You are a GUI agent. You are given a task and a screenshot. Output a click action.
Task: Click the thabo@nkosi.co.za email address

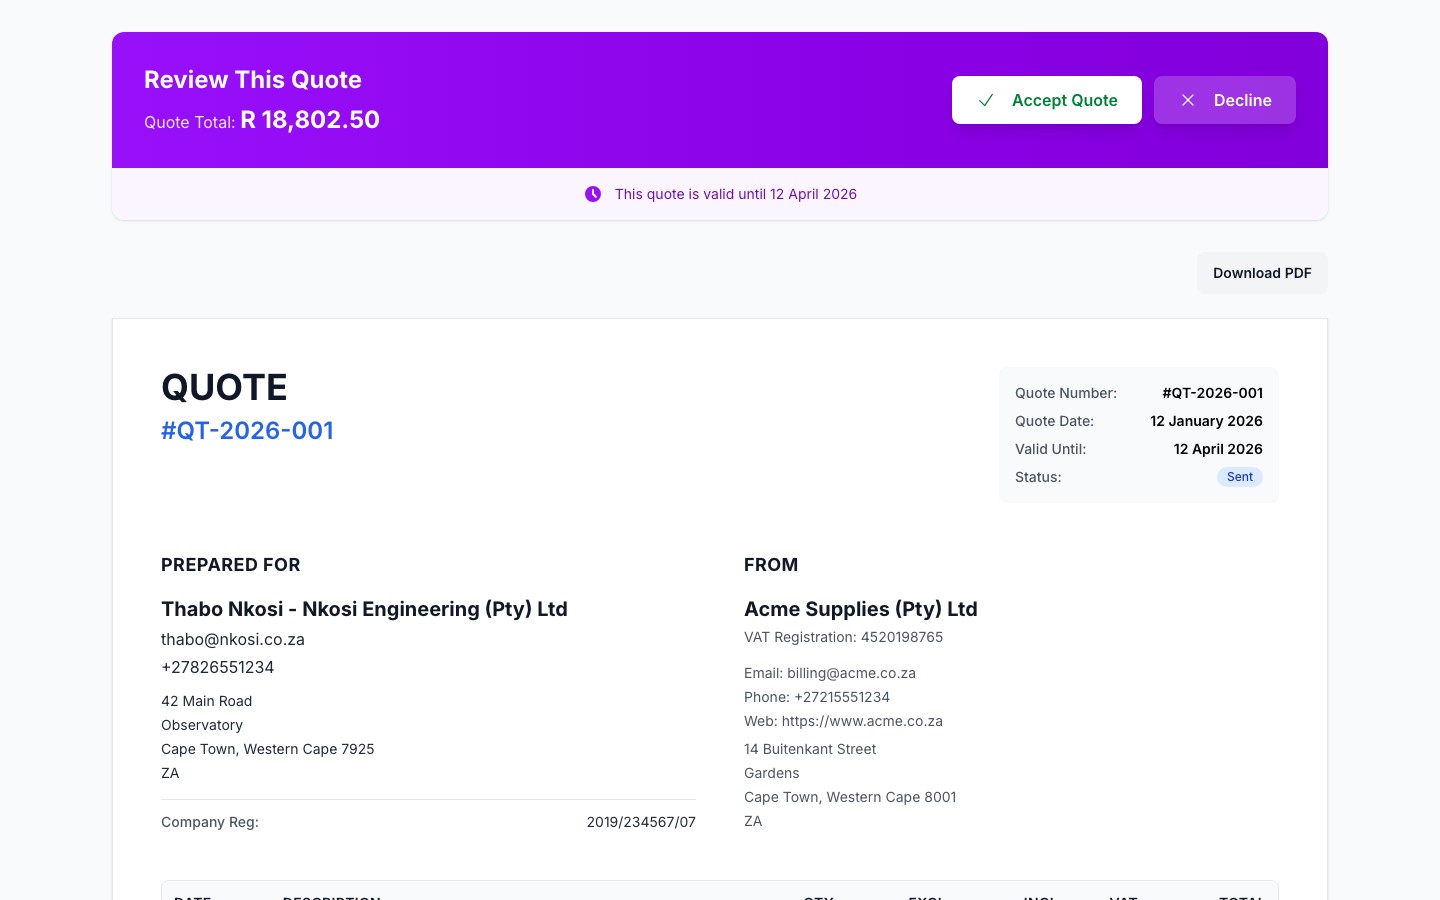(233, 639)
